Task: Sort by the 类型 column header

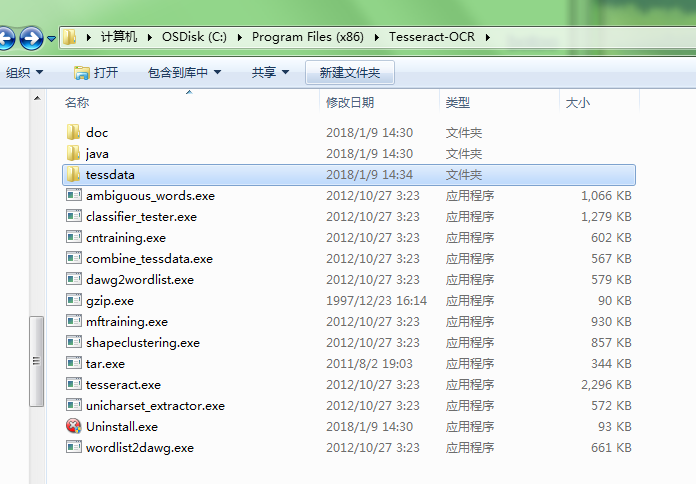Action: [458, 103]
